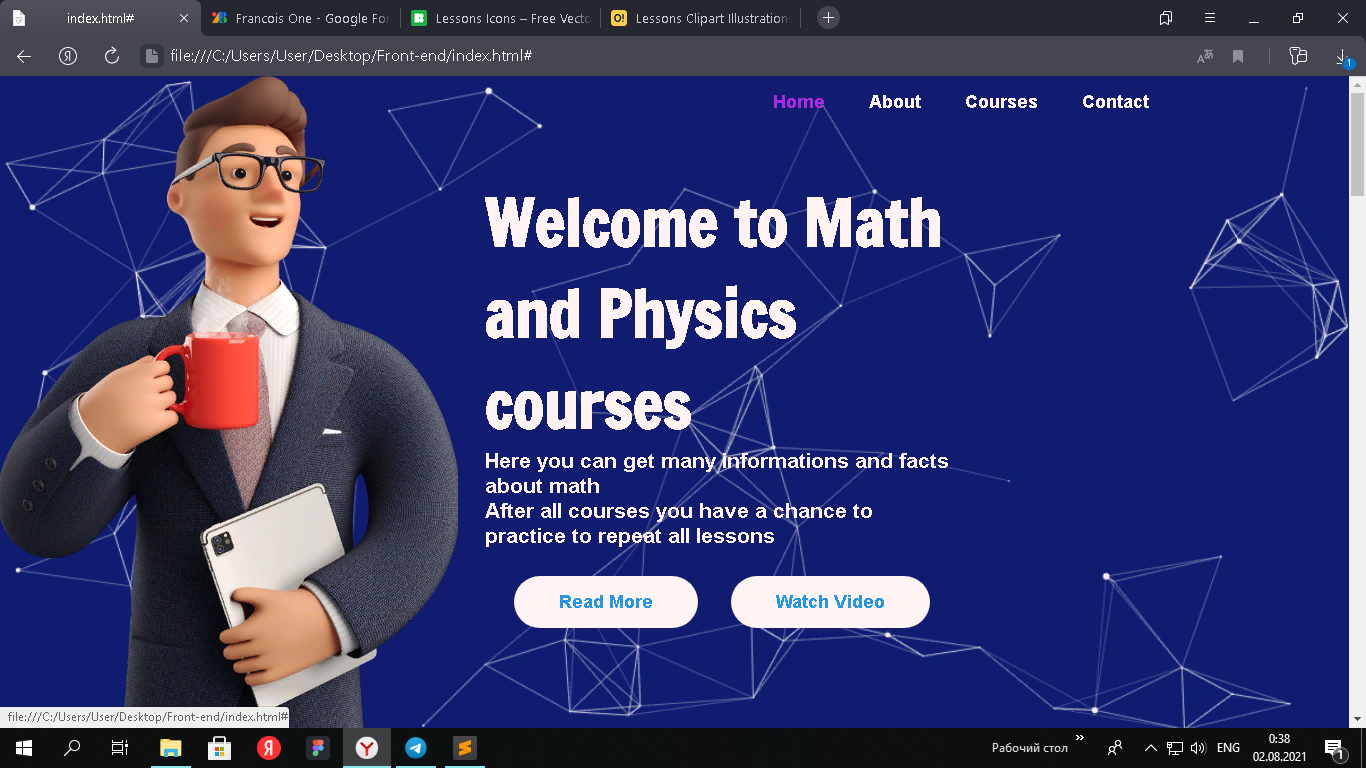Switch the ENG input language indicator
1366x768 pixels.
(1228, 748)
